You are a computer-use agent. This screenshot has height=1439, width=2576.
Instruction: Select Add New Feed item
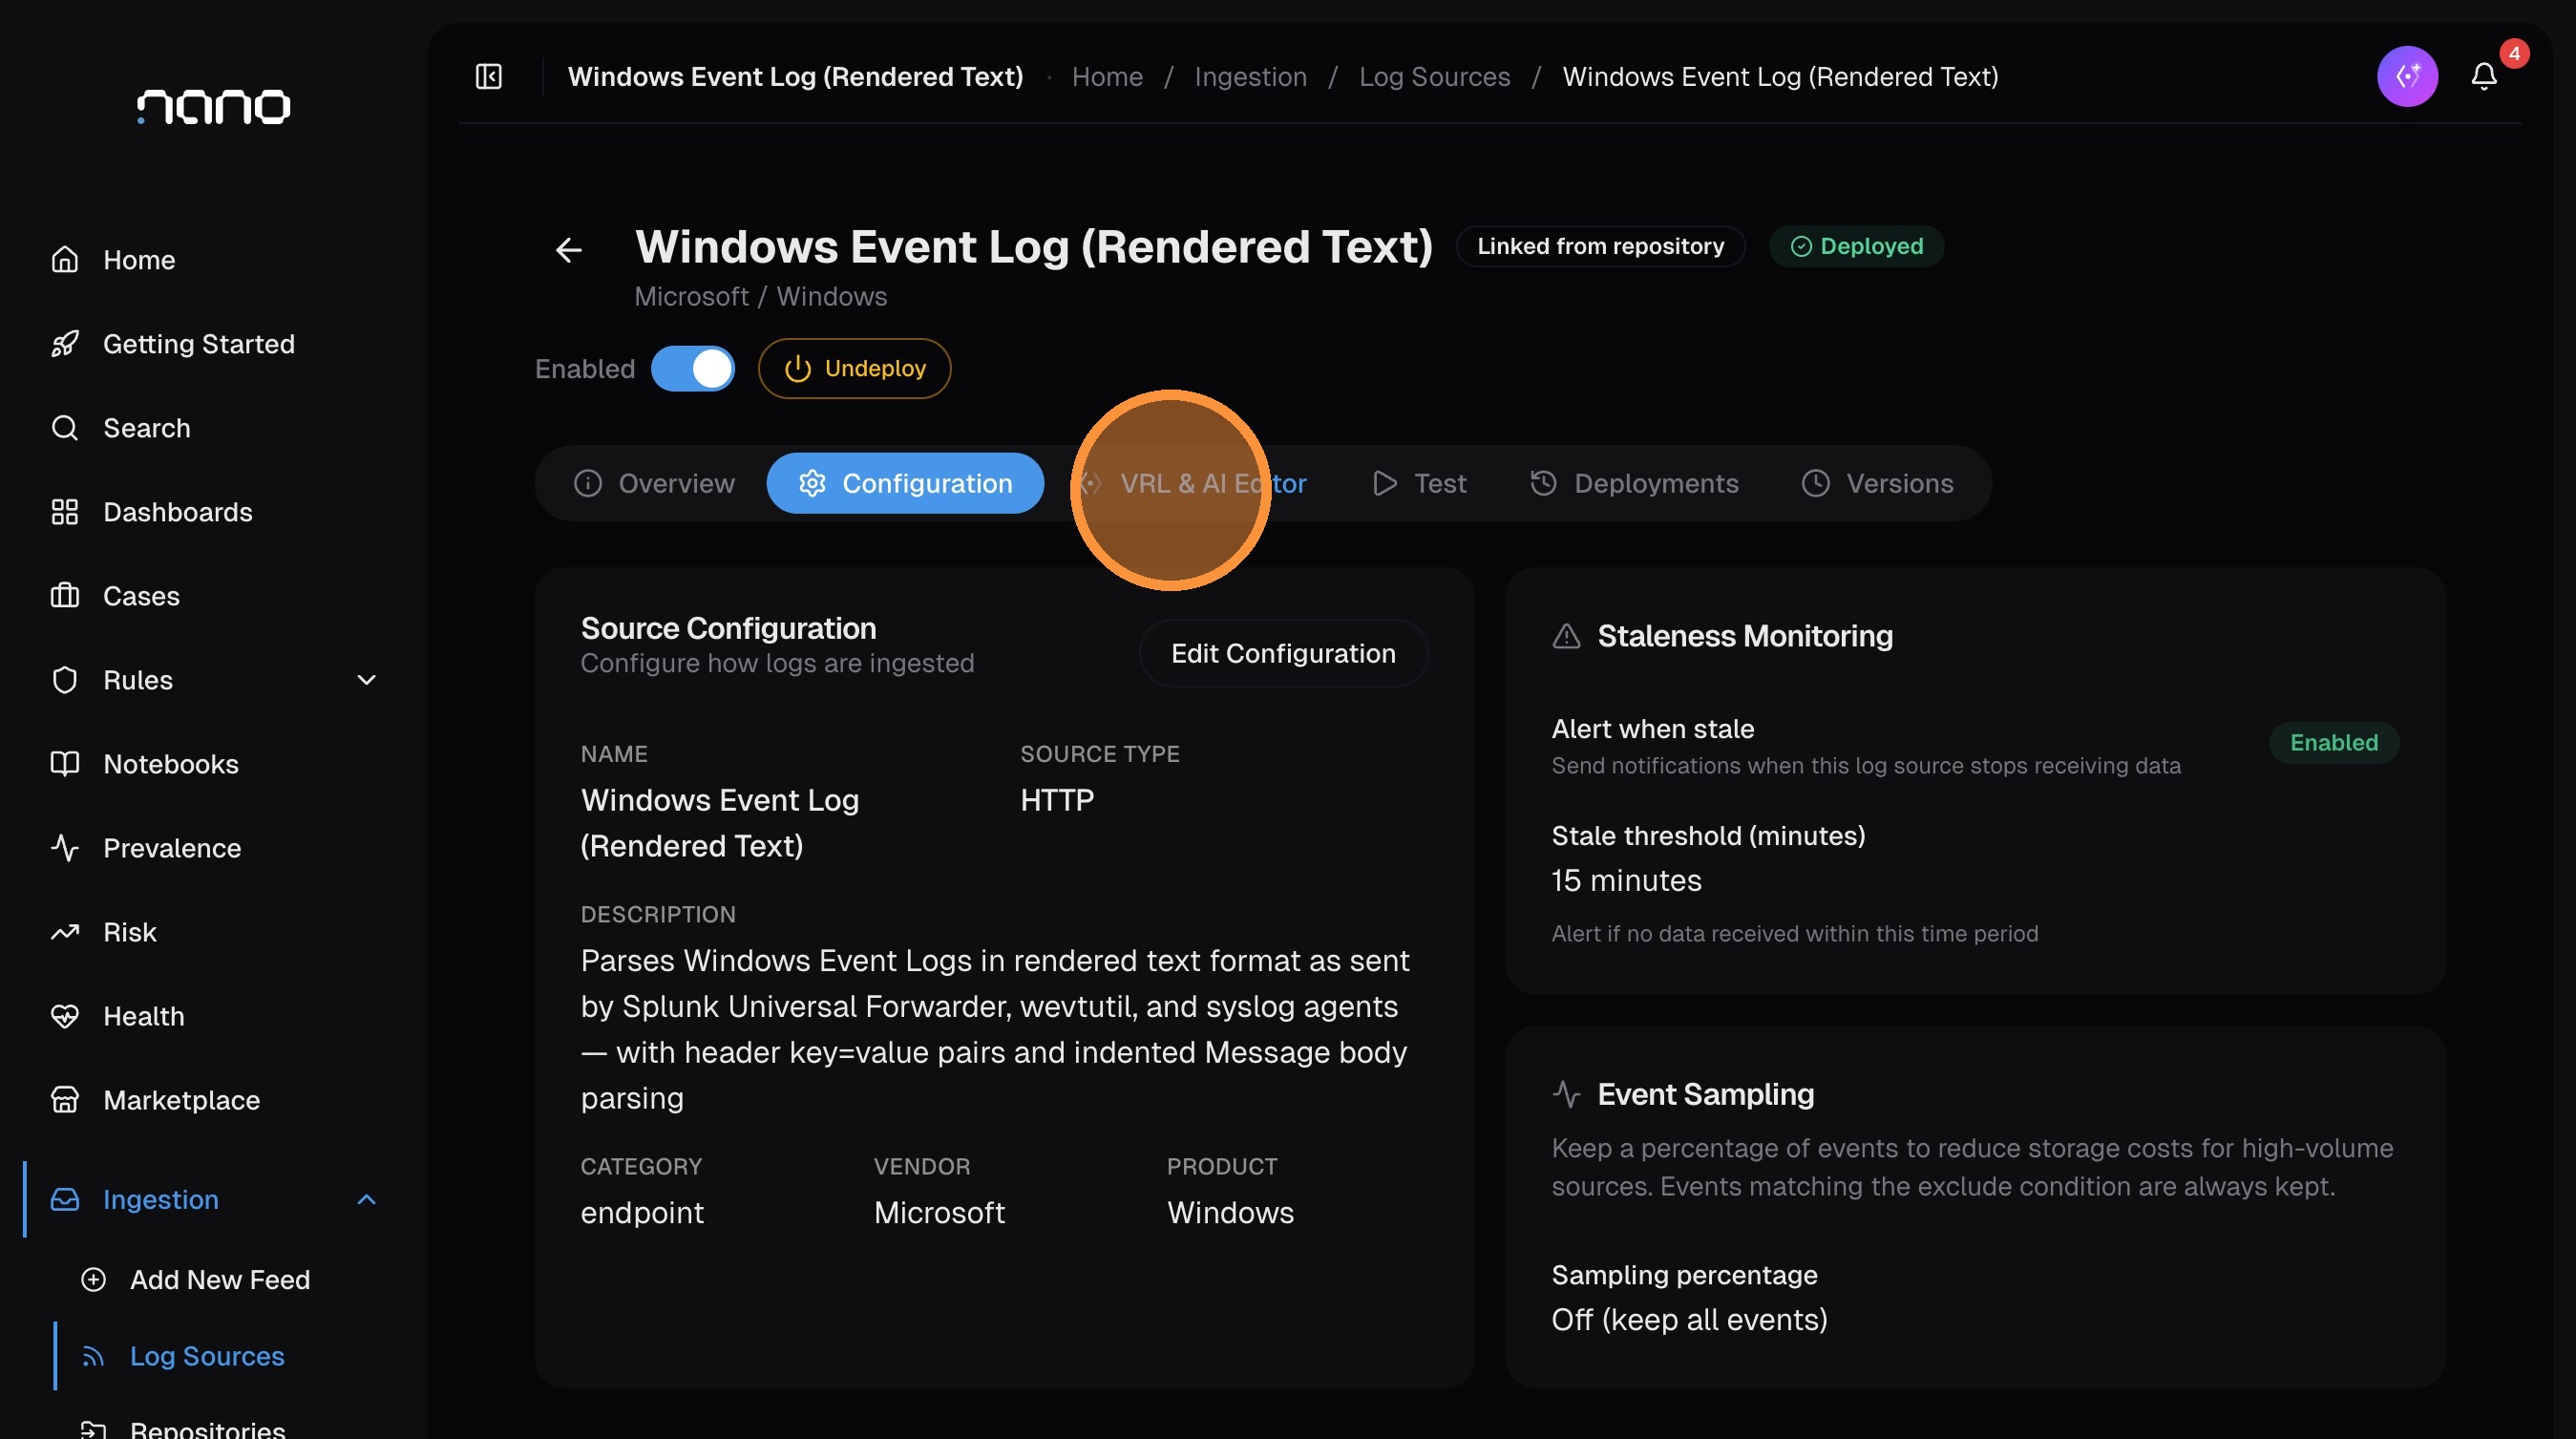(219, 1279)
